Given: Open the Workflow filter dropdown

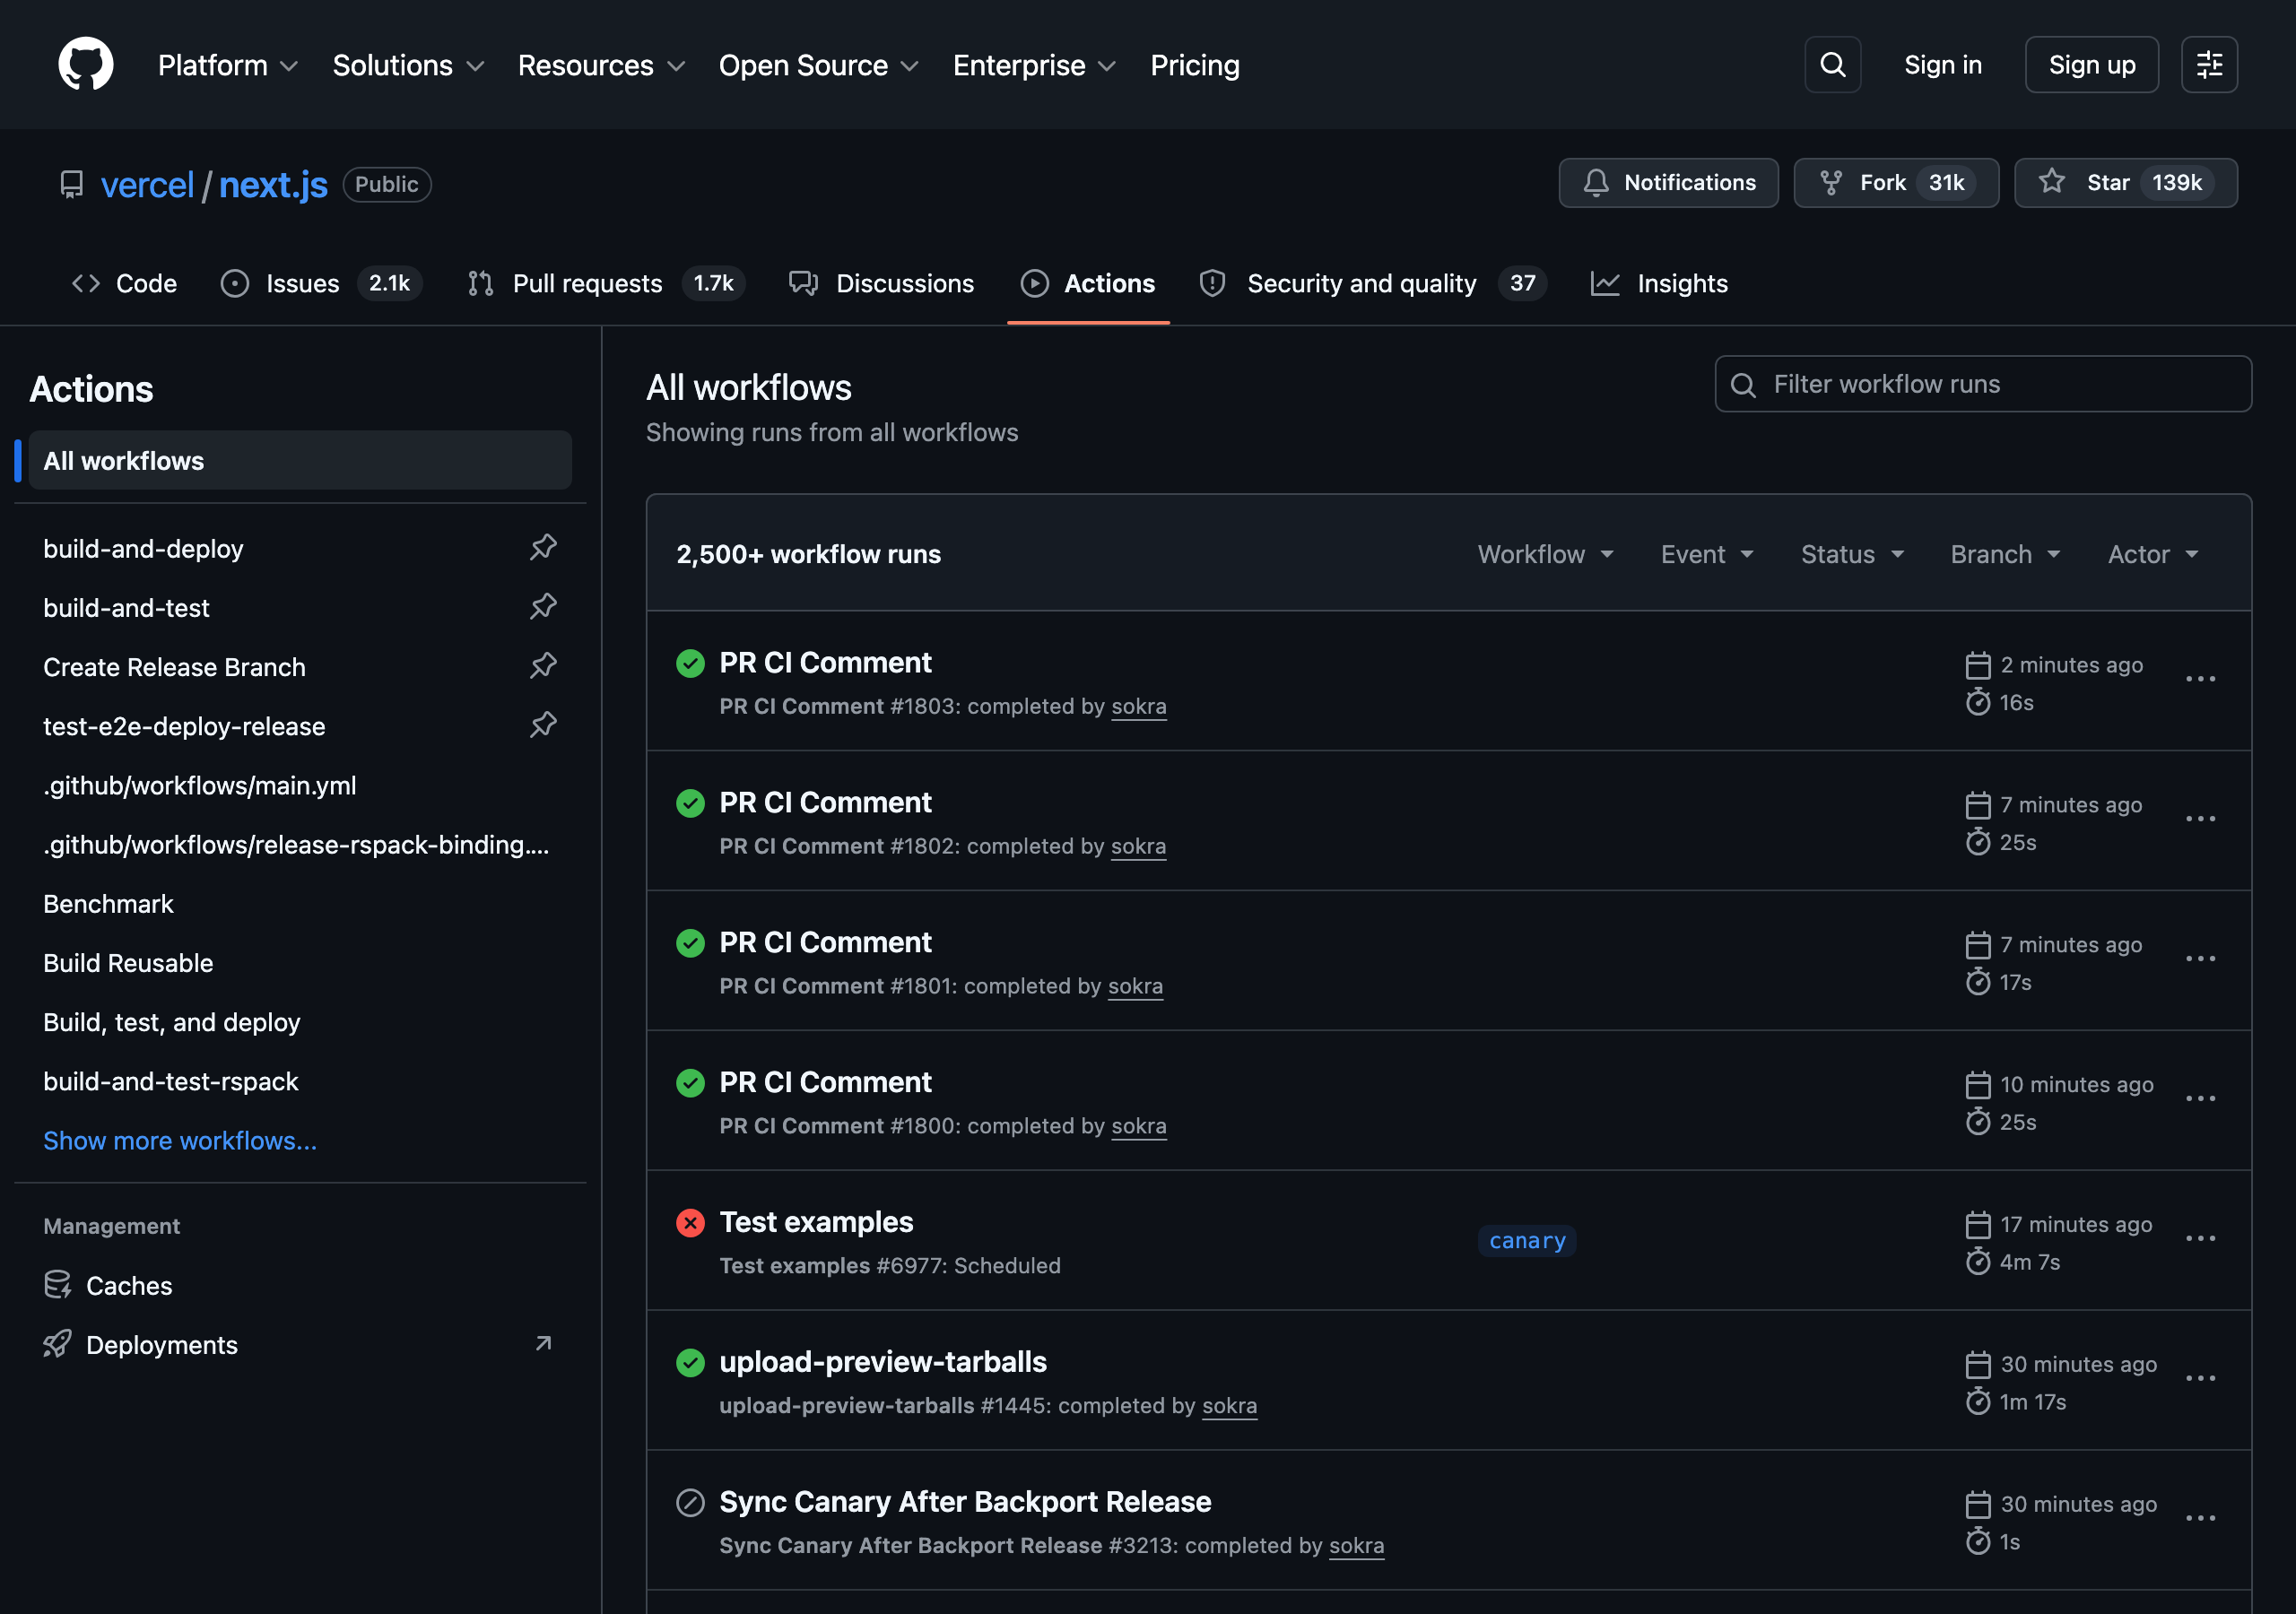Looking at the screenshot, I should coord(1546,555).
